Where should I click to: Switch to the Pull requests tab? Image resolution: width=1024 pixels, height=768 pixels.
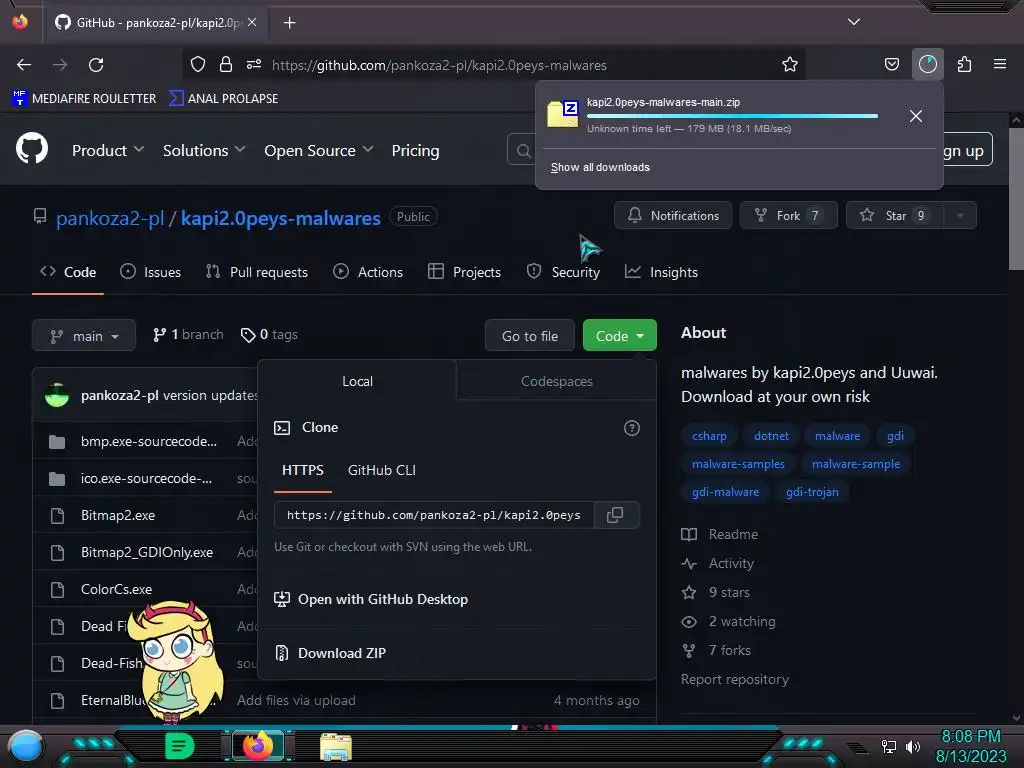coord(257,272)
